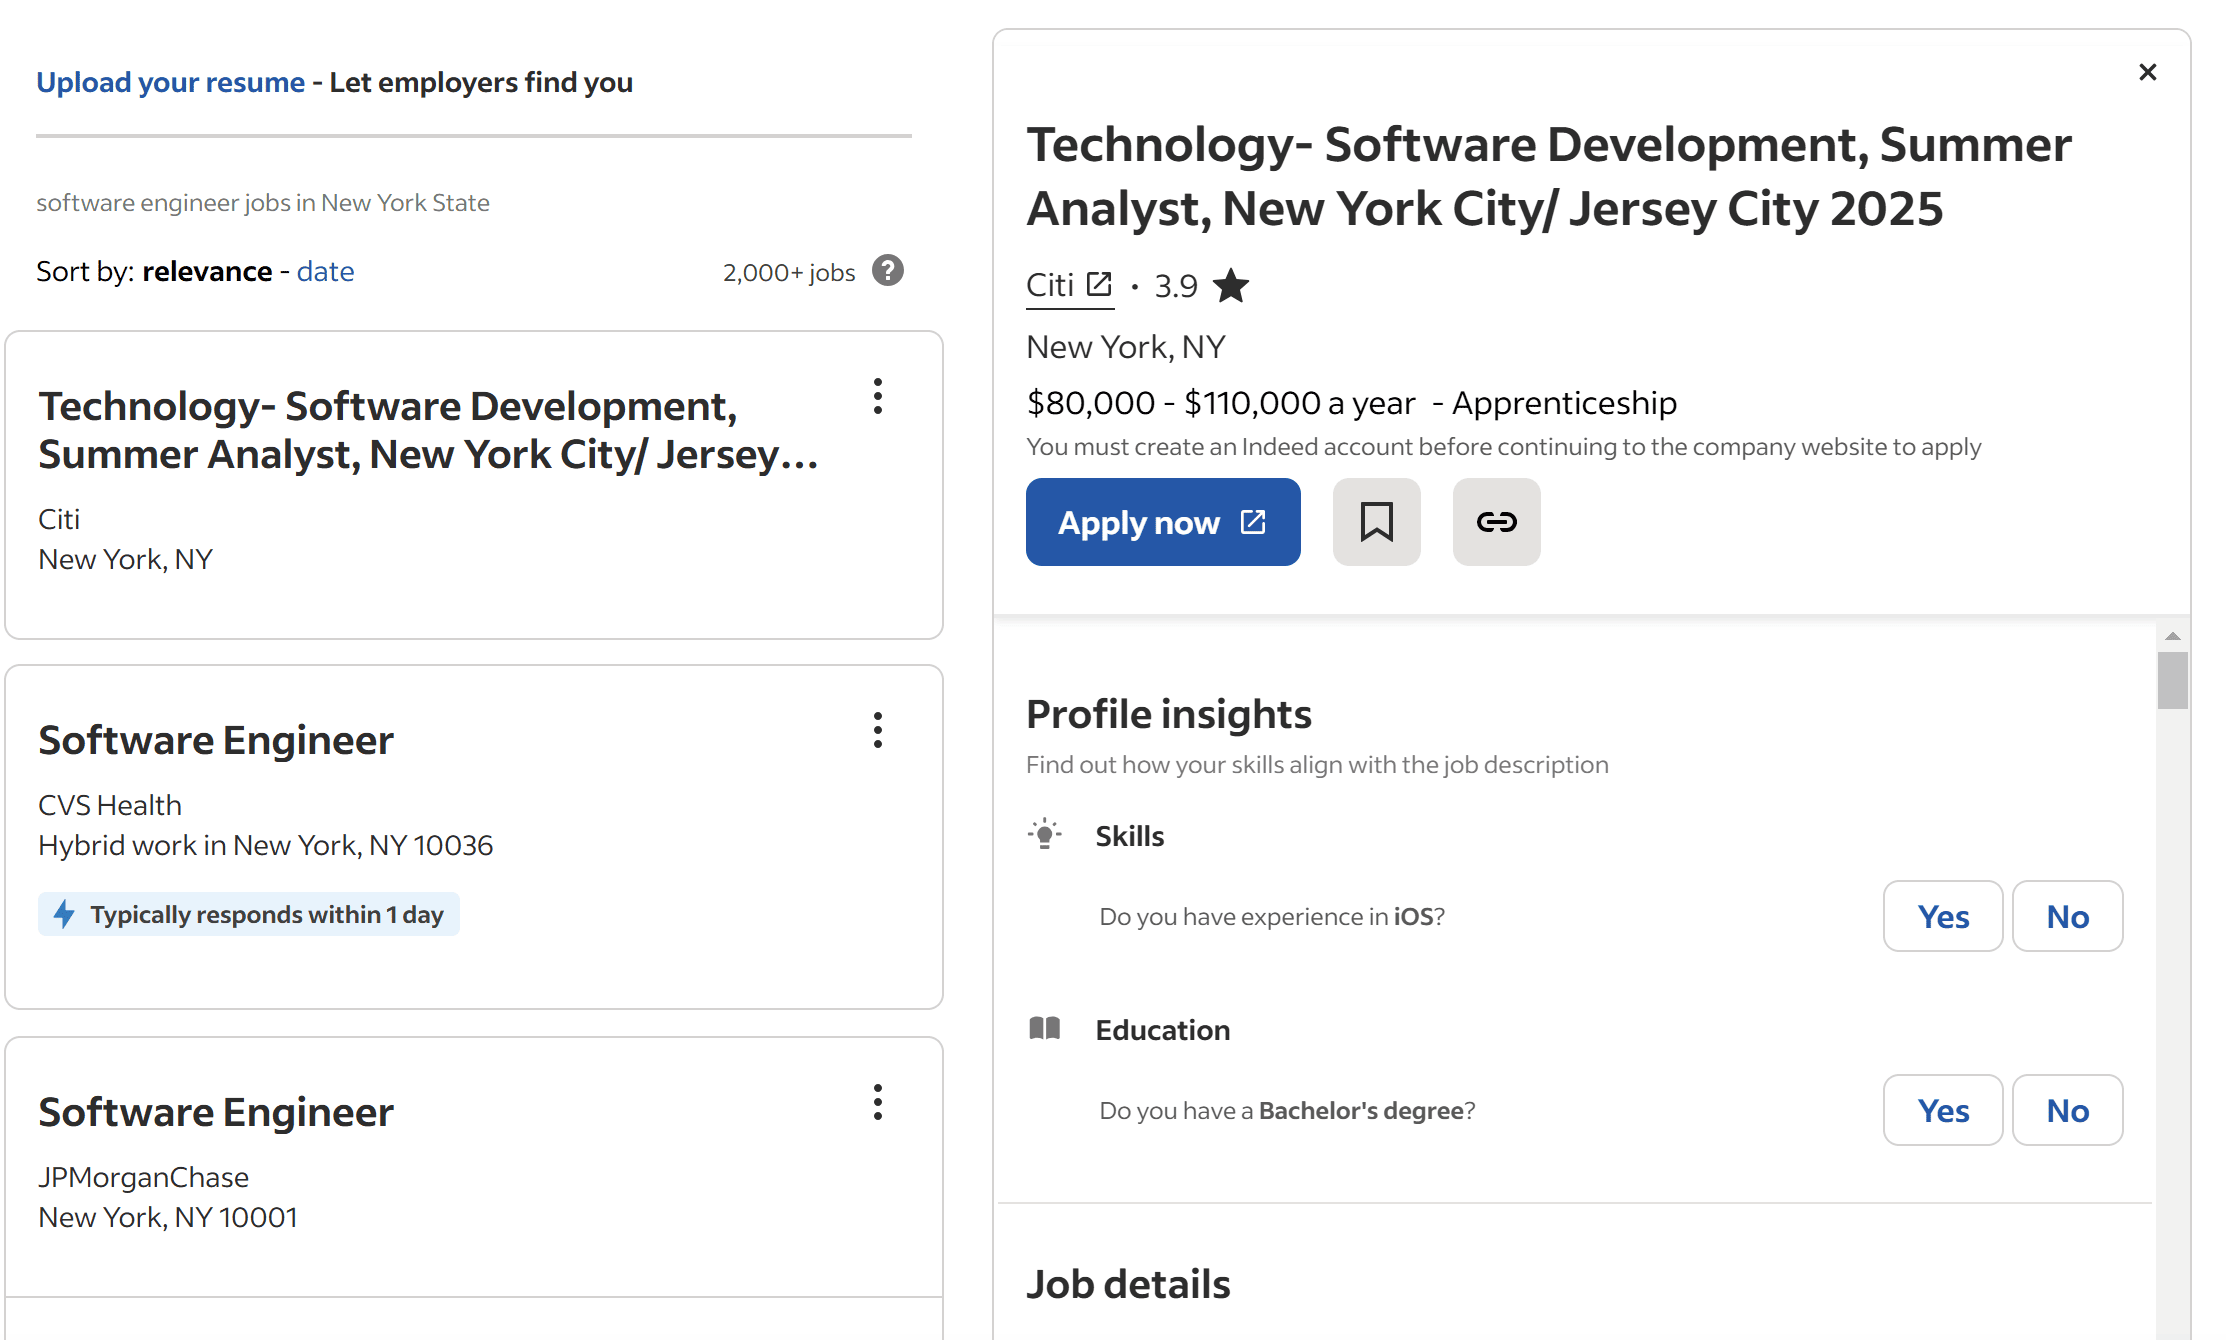Image resolution: width=2226 pixels, height=1340 pixels.
Task: Open overflow menu on CVS Health job card
Action: coord(877,732)
